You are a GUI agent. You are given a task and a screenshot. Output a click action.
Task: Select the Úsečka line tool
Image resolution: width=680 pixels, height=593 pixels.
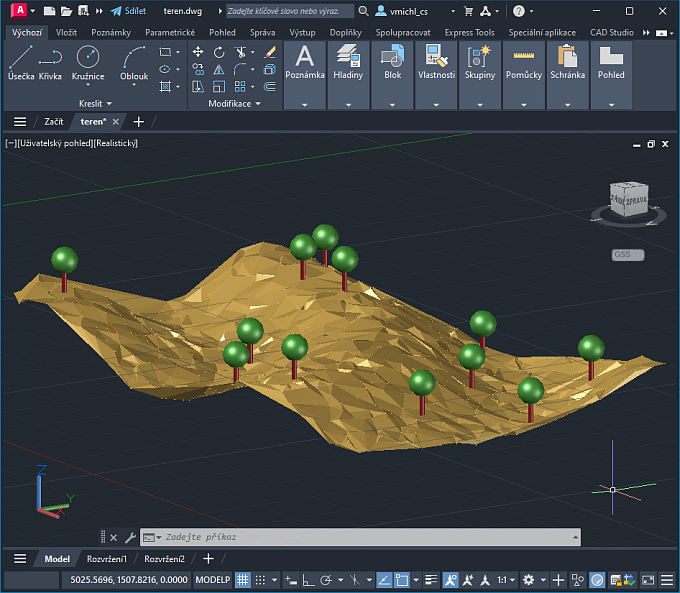pos(20,62)
